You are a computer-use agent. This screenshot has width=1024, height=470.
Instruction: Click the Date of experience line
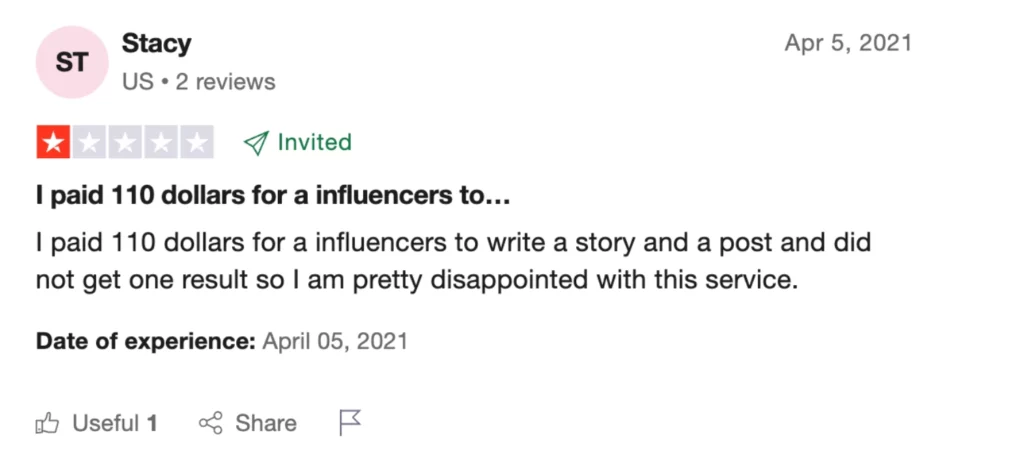pos(221,341)
